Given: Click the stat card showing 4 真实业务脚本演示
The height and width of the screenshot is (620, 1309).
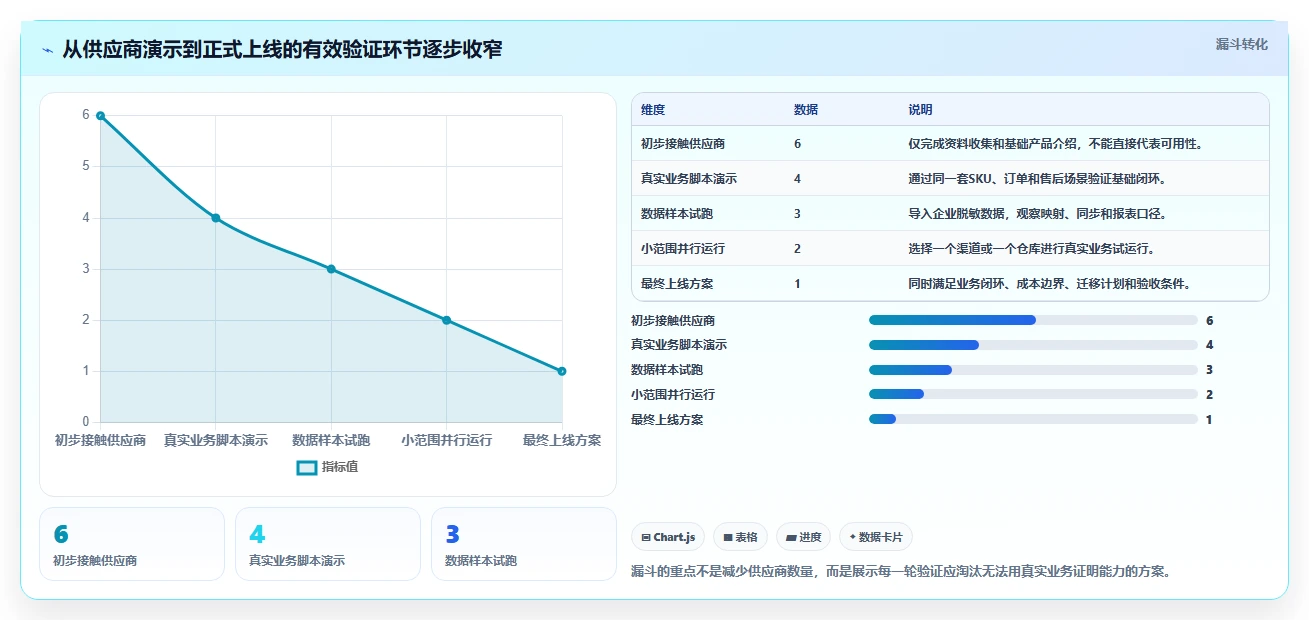Looking at the screenshot, I should pyautogui.click(x=328, y=544).
